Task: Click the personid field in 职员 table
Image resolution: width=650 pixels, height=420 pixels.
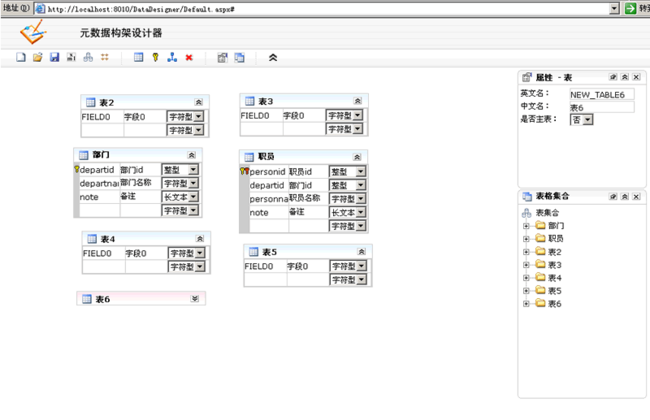Action: click(x=267, y=172)
